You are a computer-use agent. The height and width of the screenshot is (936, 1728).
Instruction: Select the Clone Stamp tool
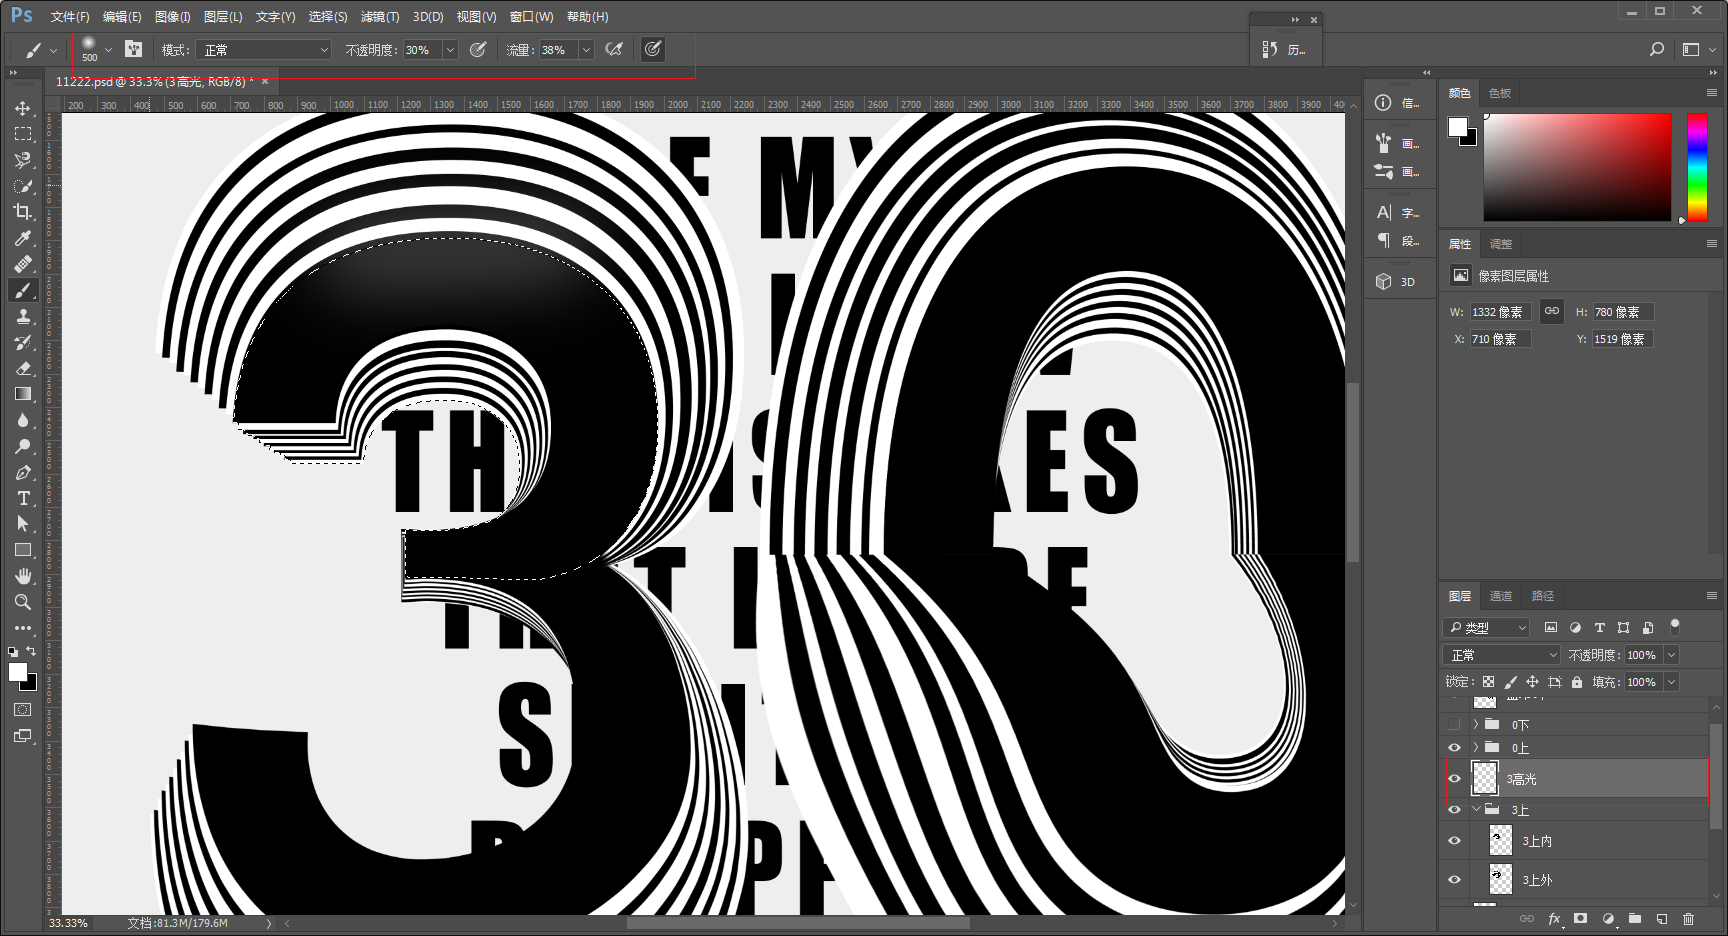[23, 316]
